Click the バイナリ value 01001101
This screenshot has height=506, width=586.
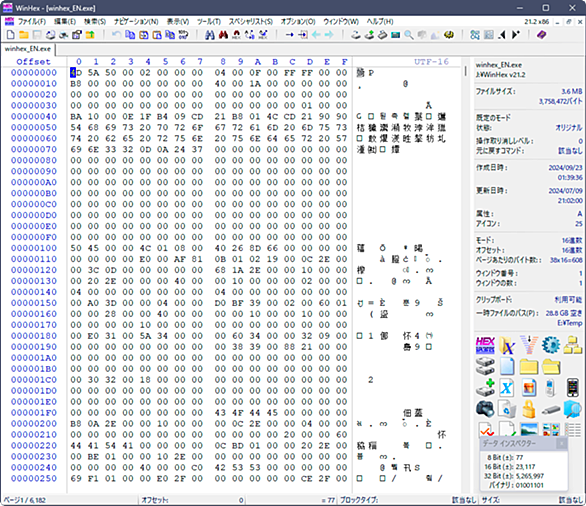529,485
